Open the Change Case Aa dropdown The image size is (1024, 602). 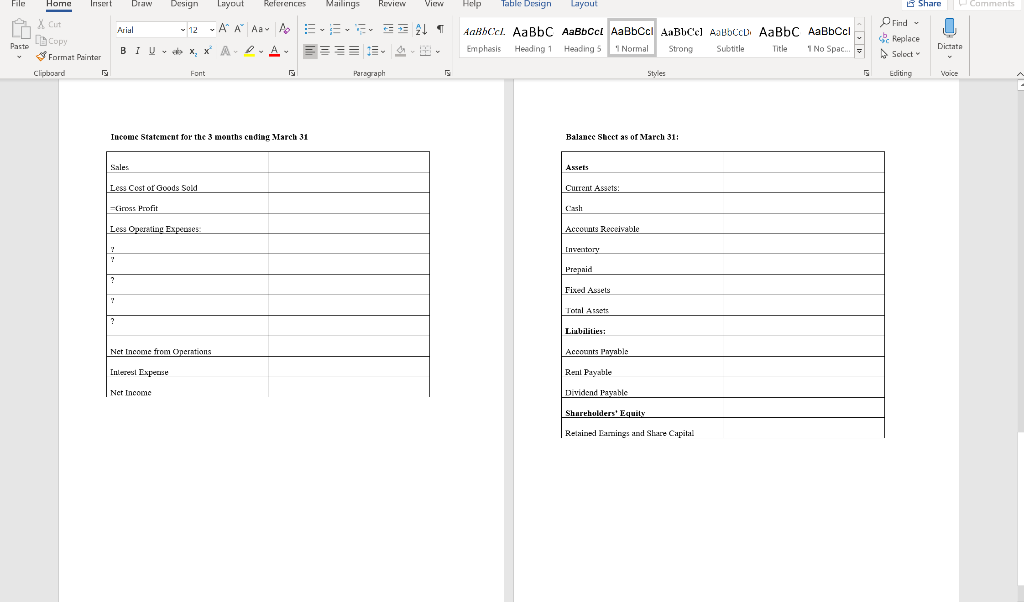pos(260,29)
